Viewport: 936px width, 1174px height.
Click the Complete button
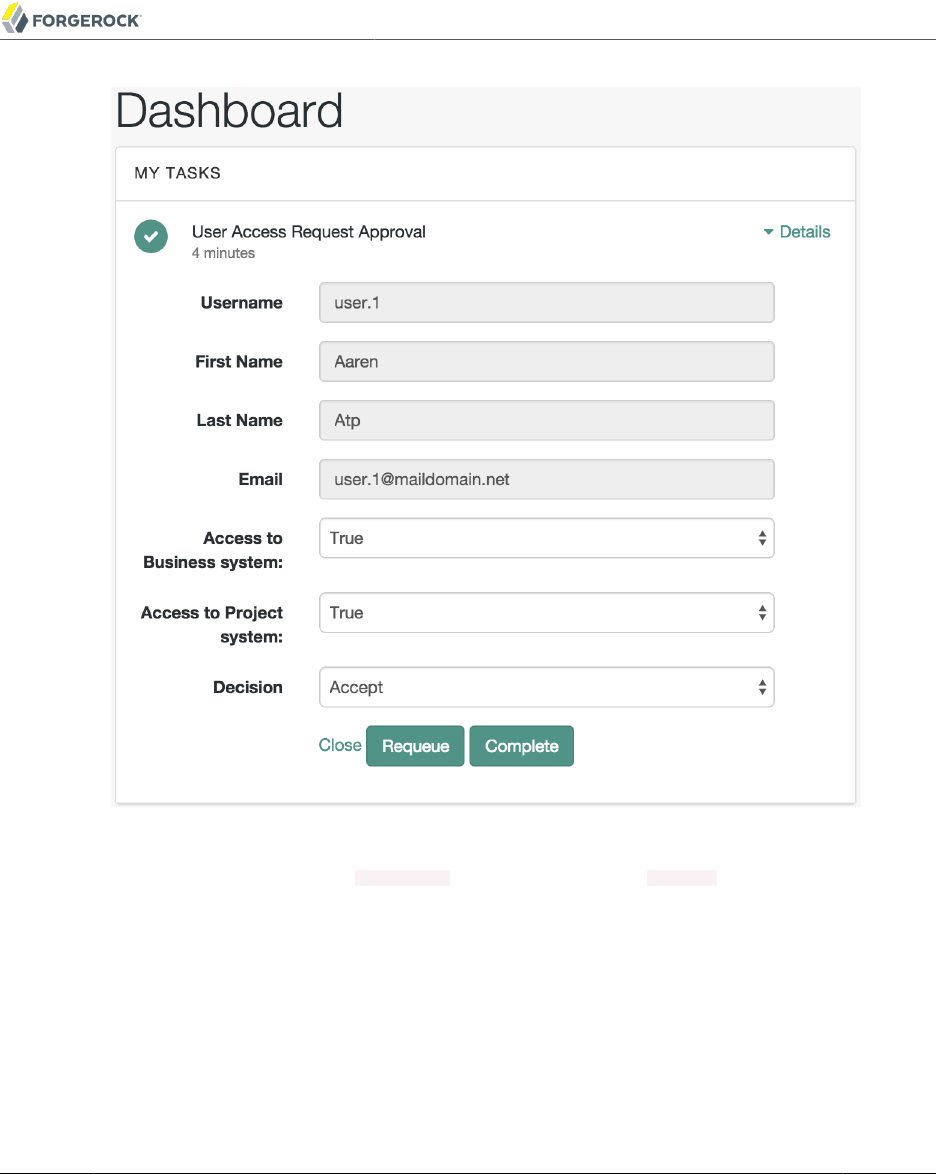[x=521, y=746]
